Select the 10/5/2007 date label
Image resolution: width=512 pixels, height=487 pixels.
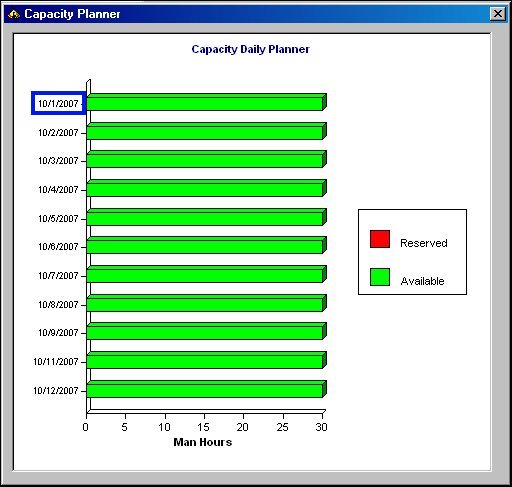pyautogui.click(x=58, y=219)
